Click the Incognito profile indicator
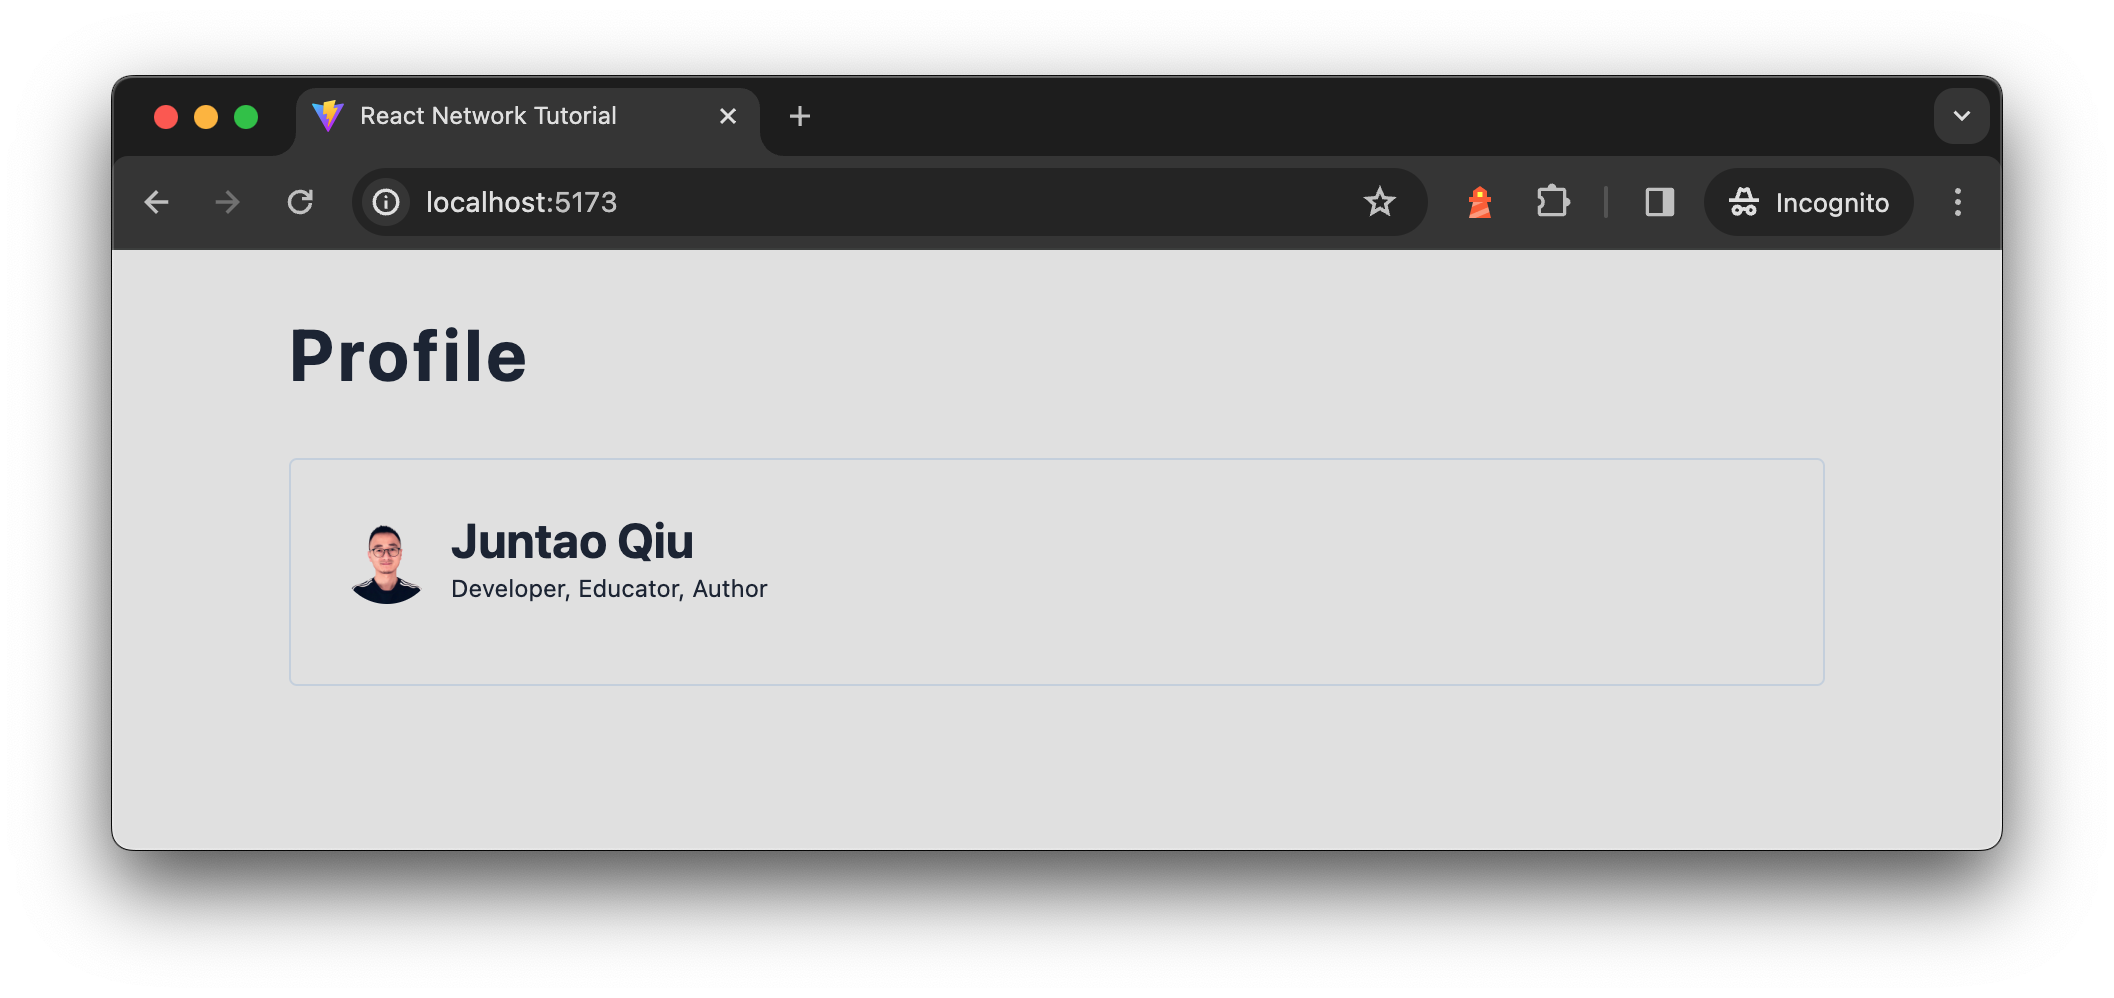This screenshot has height=998, width=2114. tap(1808, 202)
